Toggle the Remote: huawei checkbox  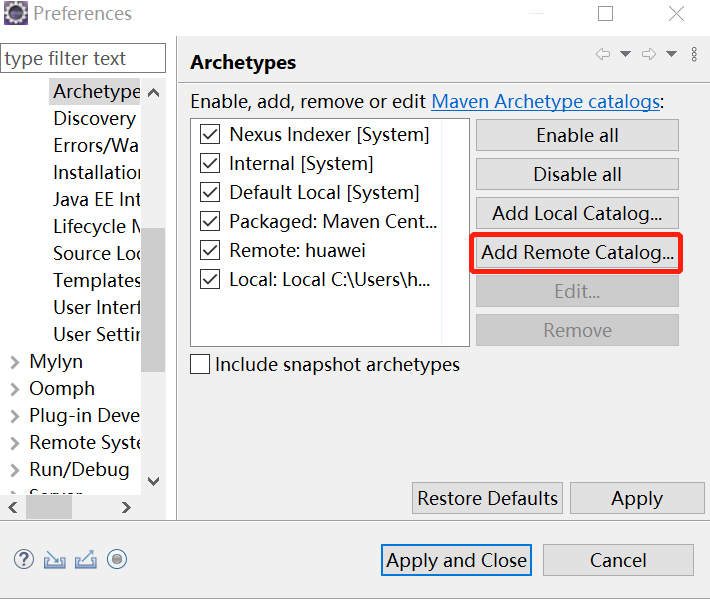tap(210, 250)
